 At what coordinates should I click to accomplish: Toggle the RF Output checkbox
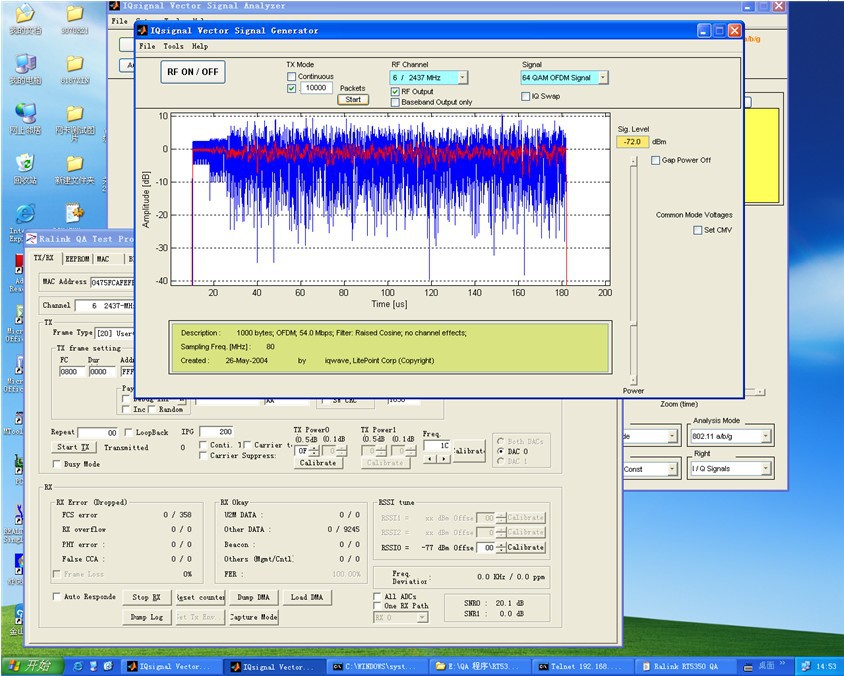click(395, 92)
